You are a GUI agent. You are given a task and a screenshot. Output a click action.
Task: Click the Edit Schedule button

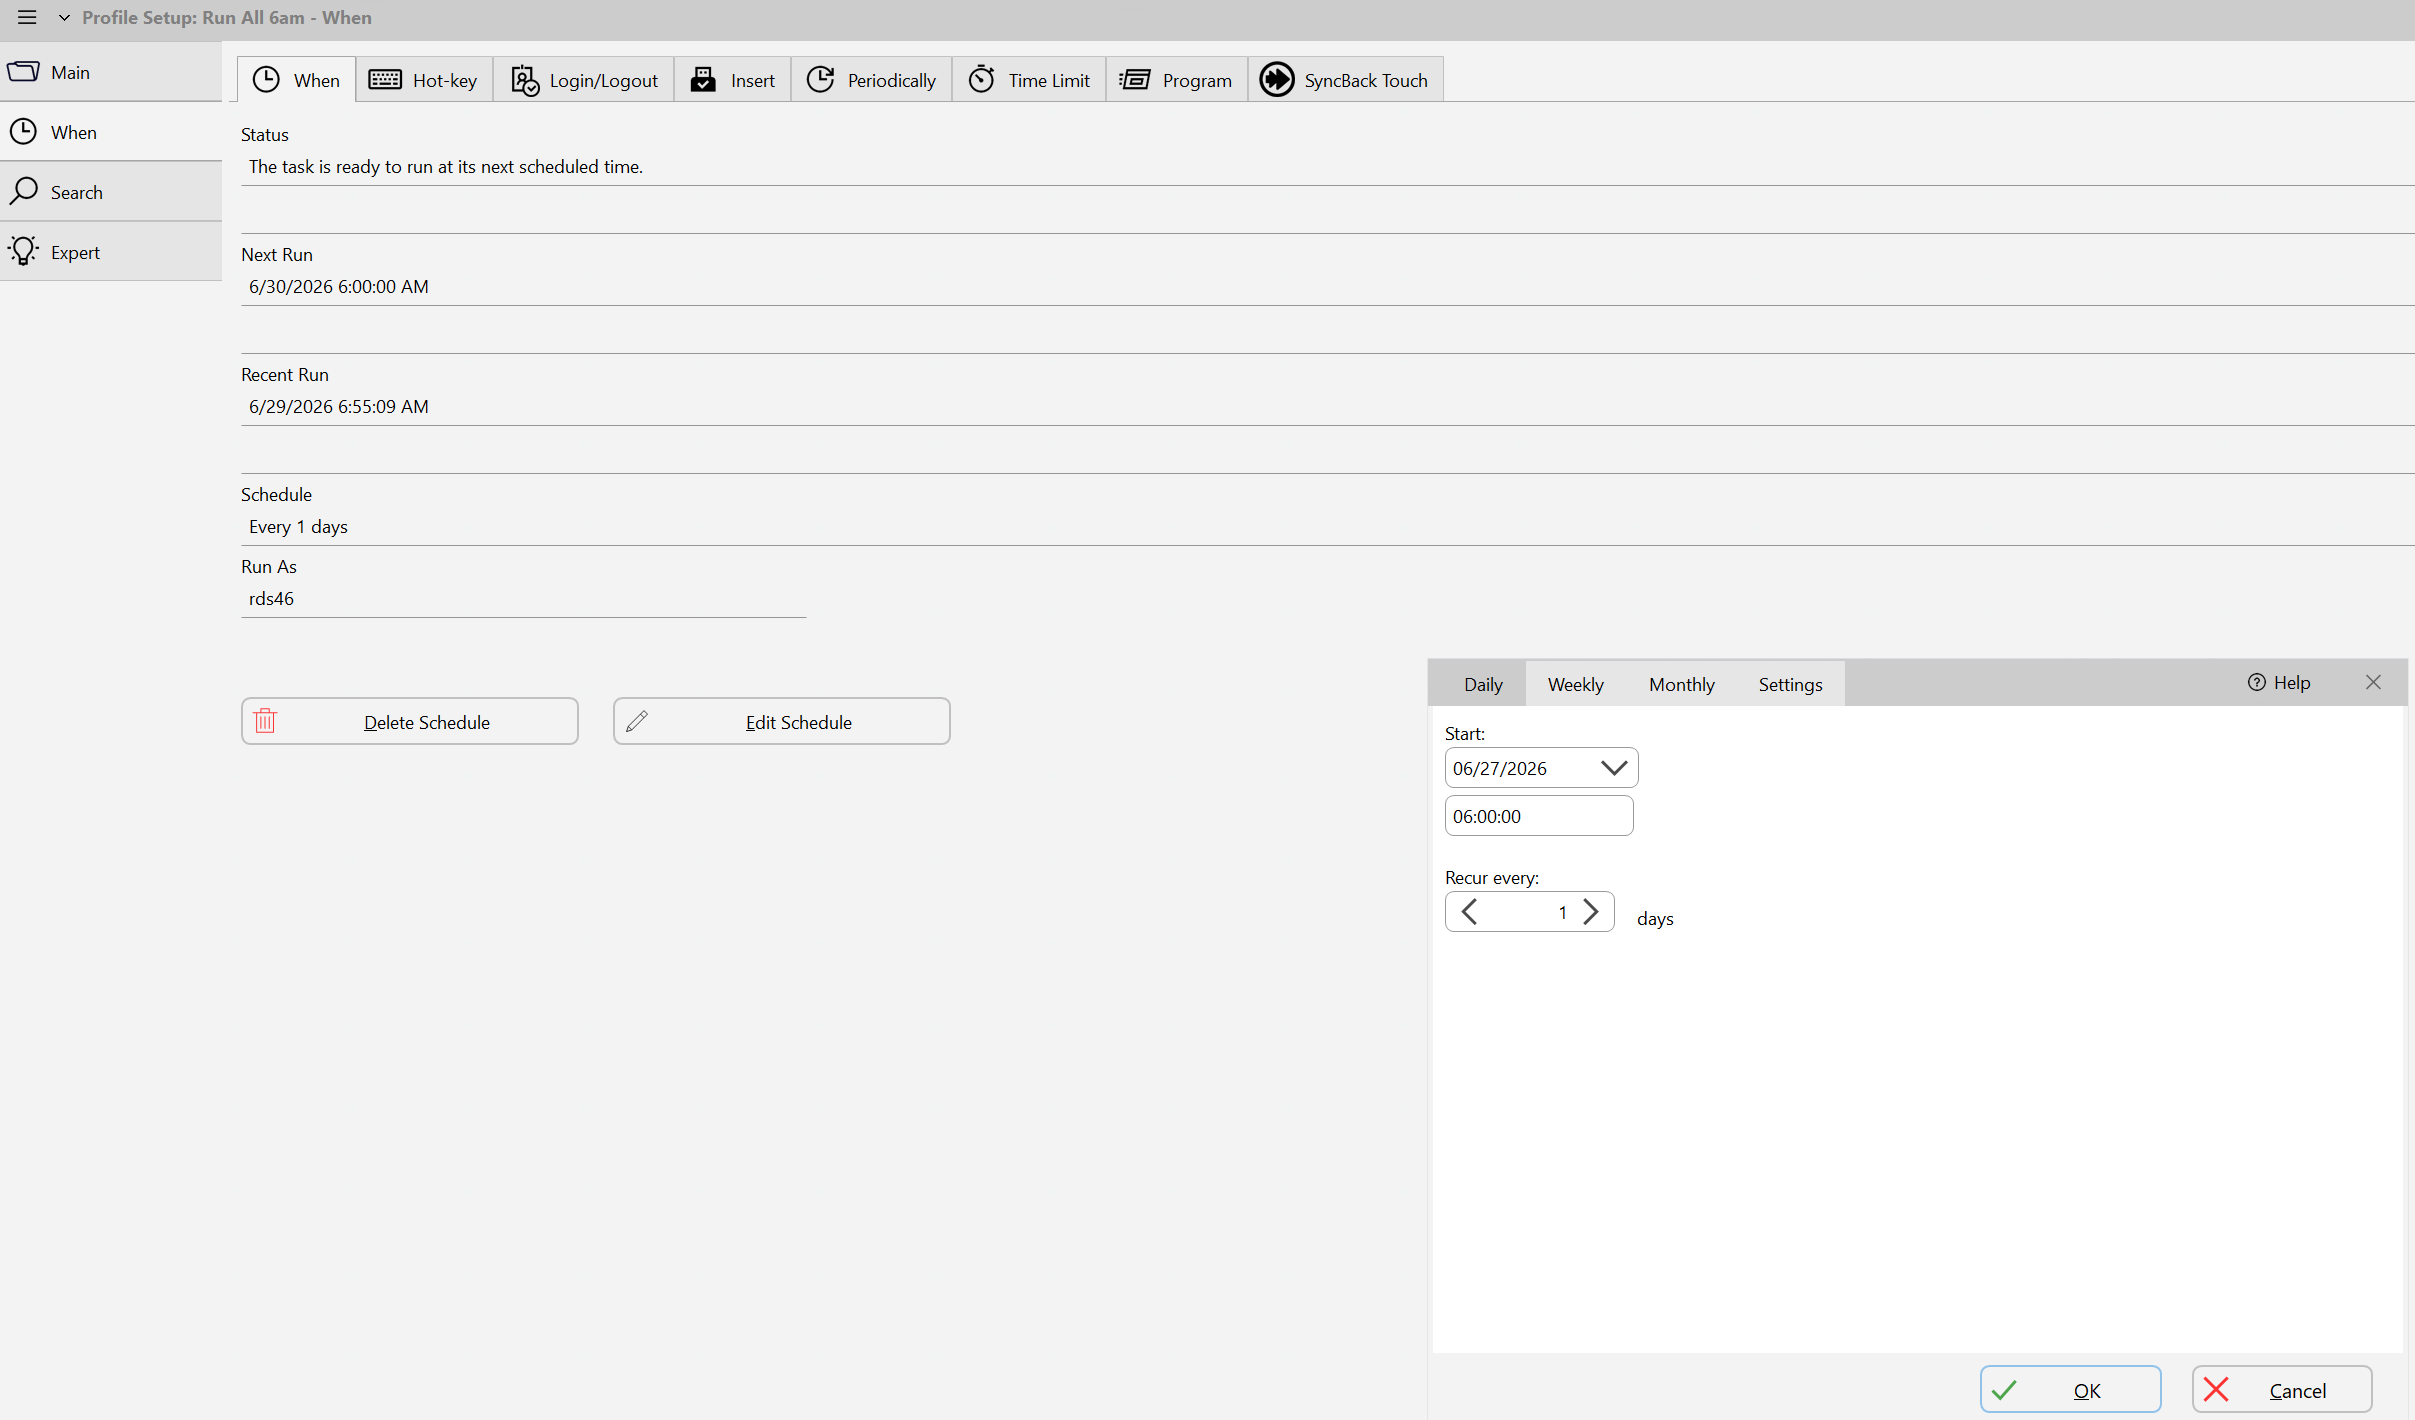[782, 721]
